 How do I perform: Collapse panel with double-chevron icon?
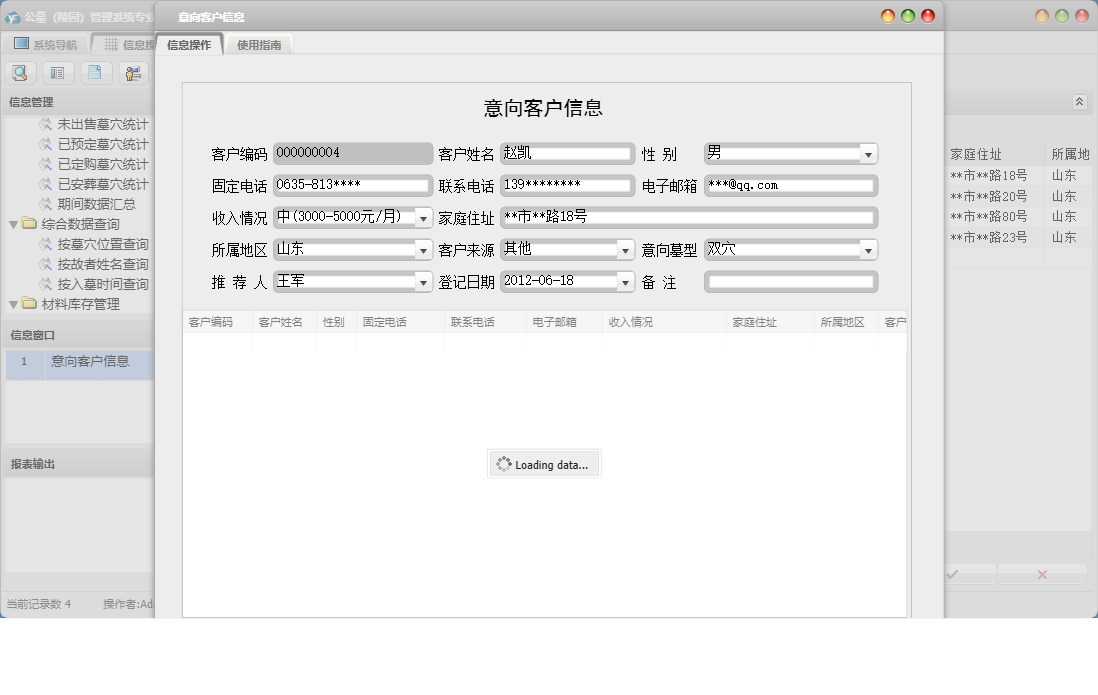click(x=1079, y=102)
